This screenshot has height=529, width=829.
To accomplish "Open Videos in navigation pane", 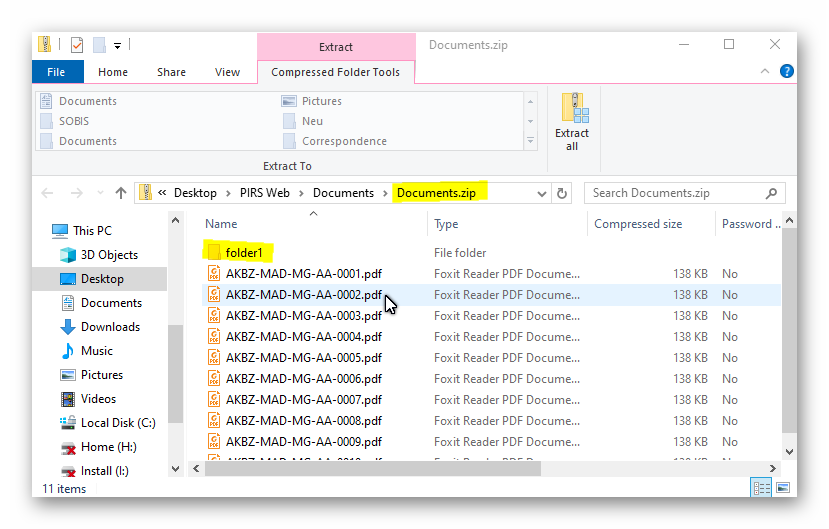I will pos(88,399).
